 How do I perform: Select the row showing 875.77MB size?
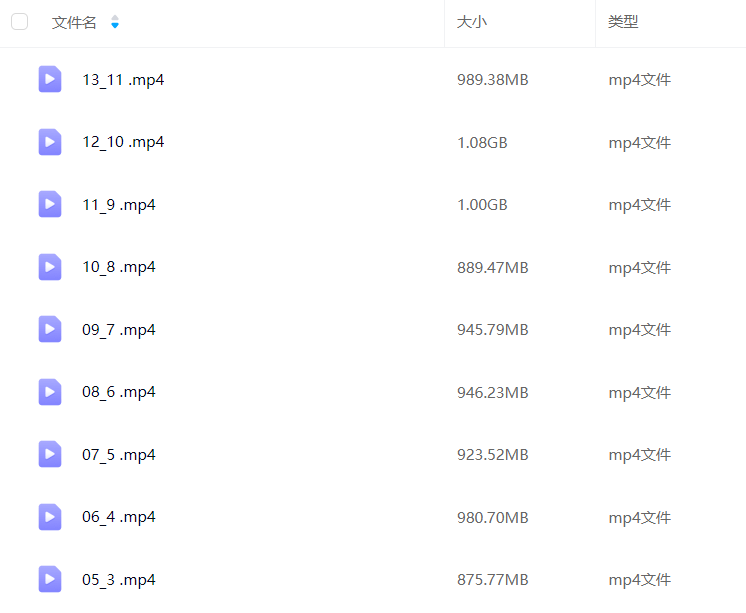492,580
